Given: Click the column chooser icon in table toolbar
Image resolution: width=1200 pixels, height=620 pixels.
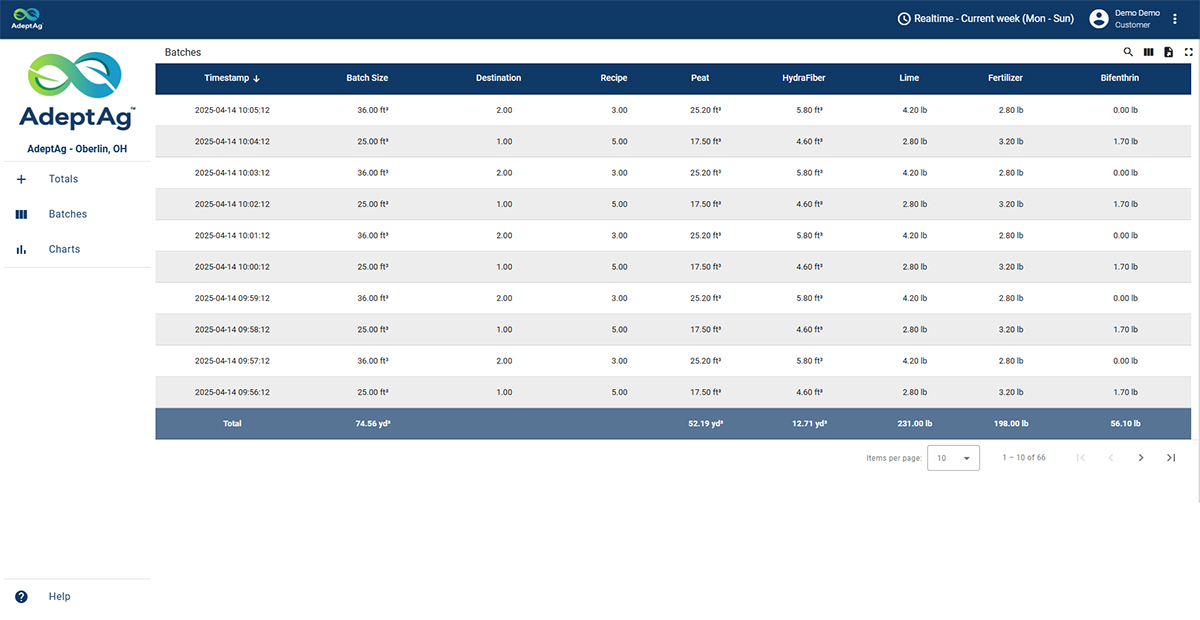Looking at the screenshot, I should [1148, 52].
